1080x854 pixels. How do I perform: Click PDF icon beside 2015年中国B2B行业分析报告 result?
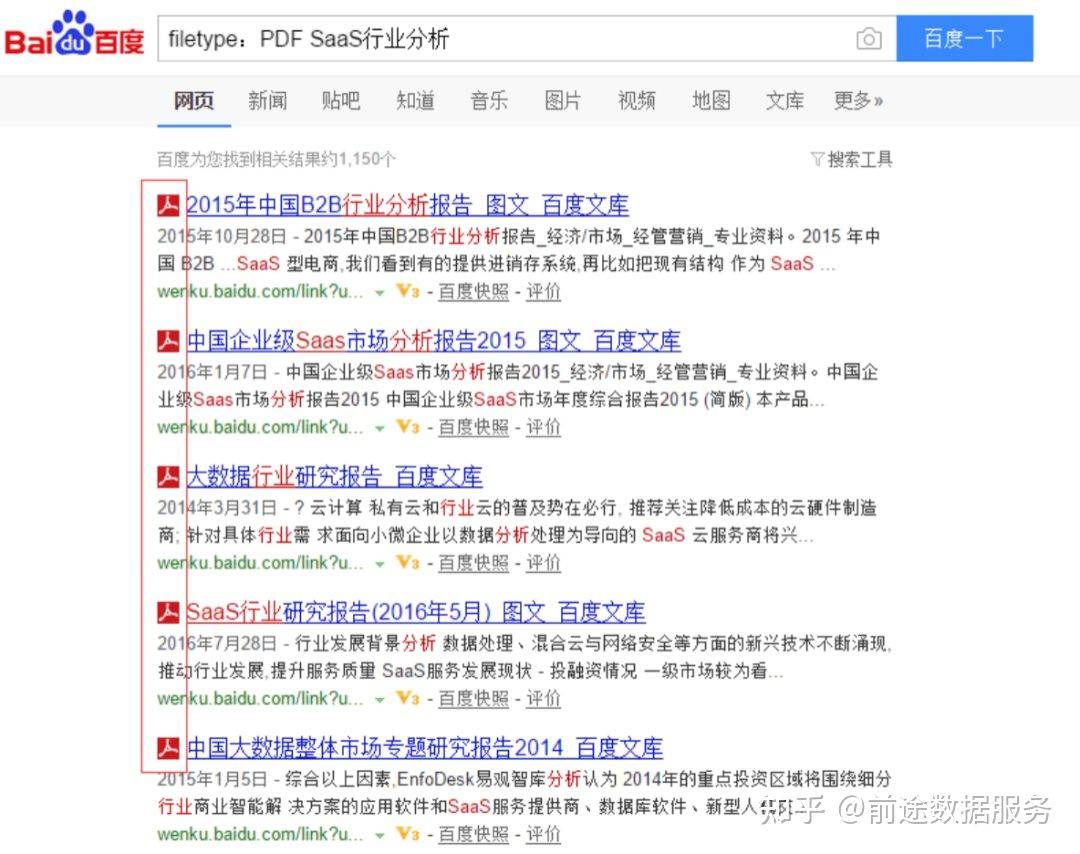pos(168,205)
